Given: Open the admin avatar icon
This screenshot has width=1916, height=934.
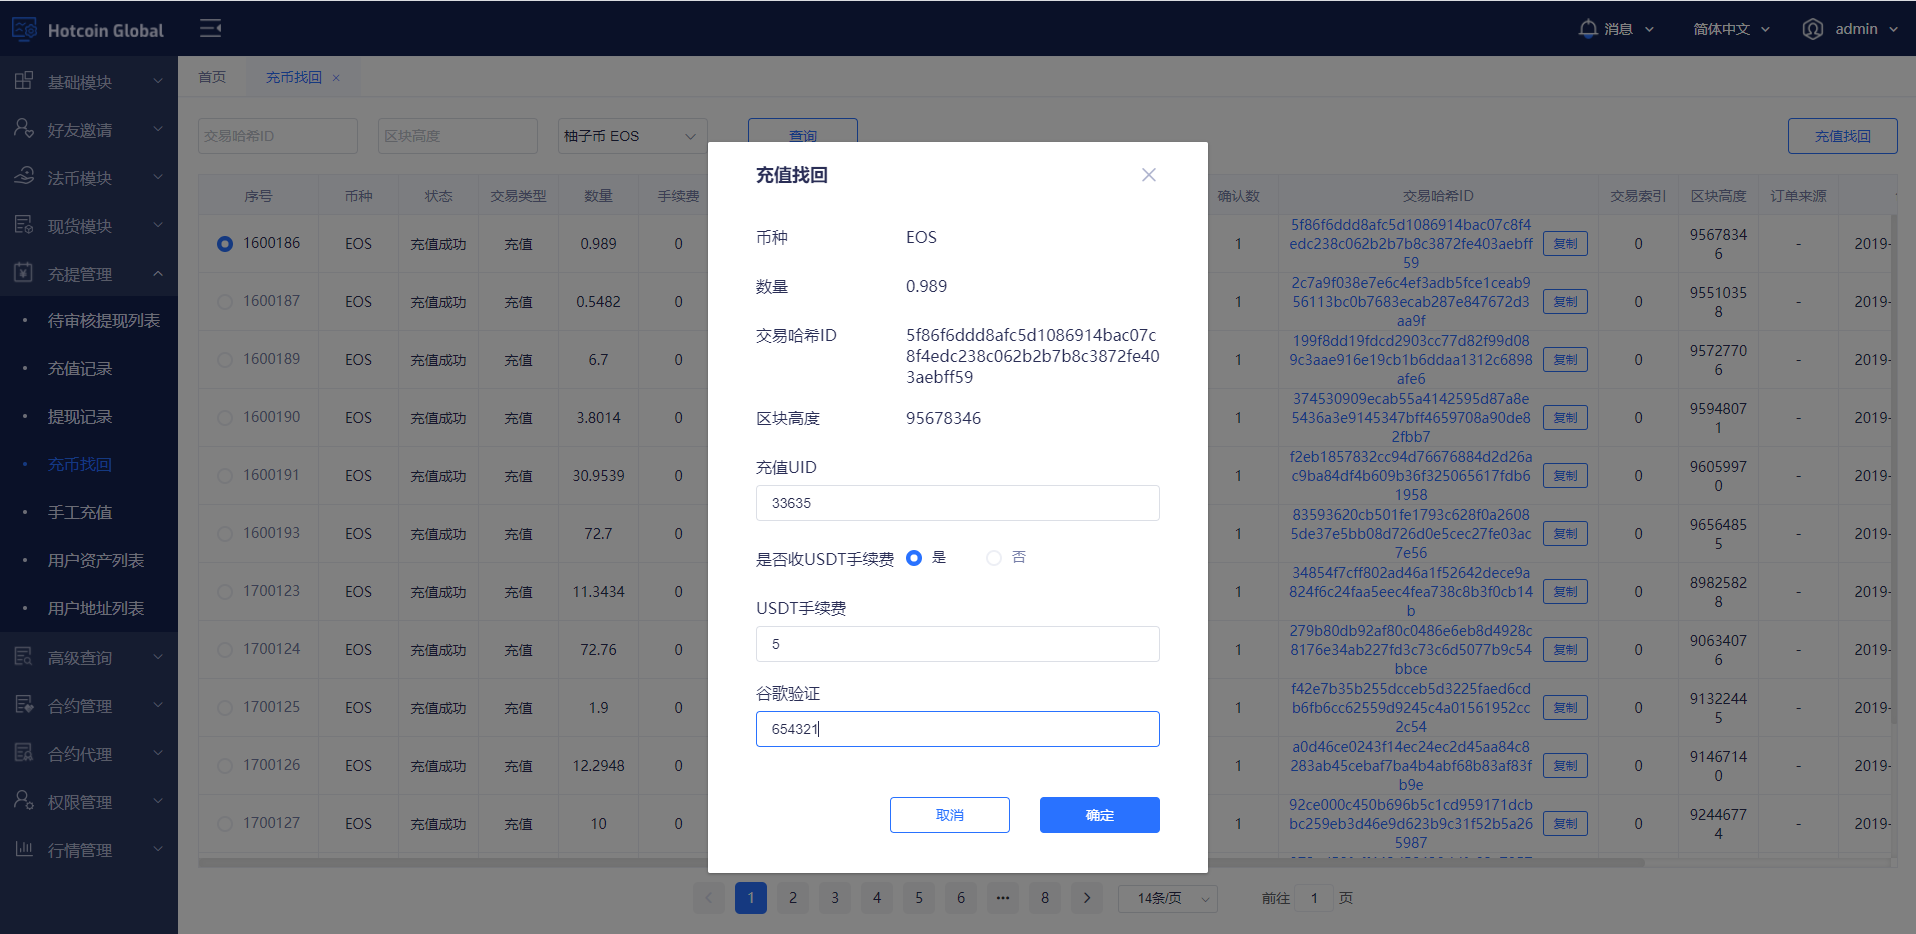Looking at the screenshot, I should [1813, 29].
